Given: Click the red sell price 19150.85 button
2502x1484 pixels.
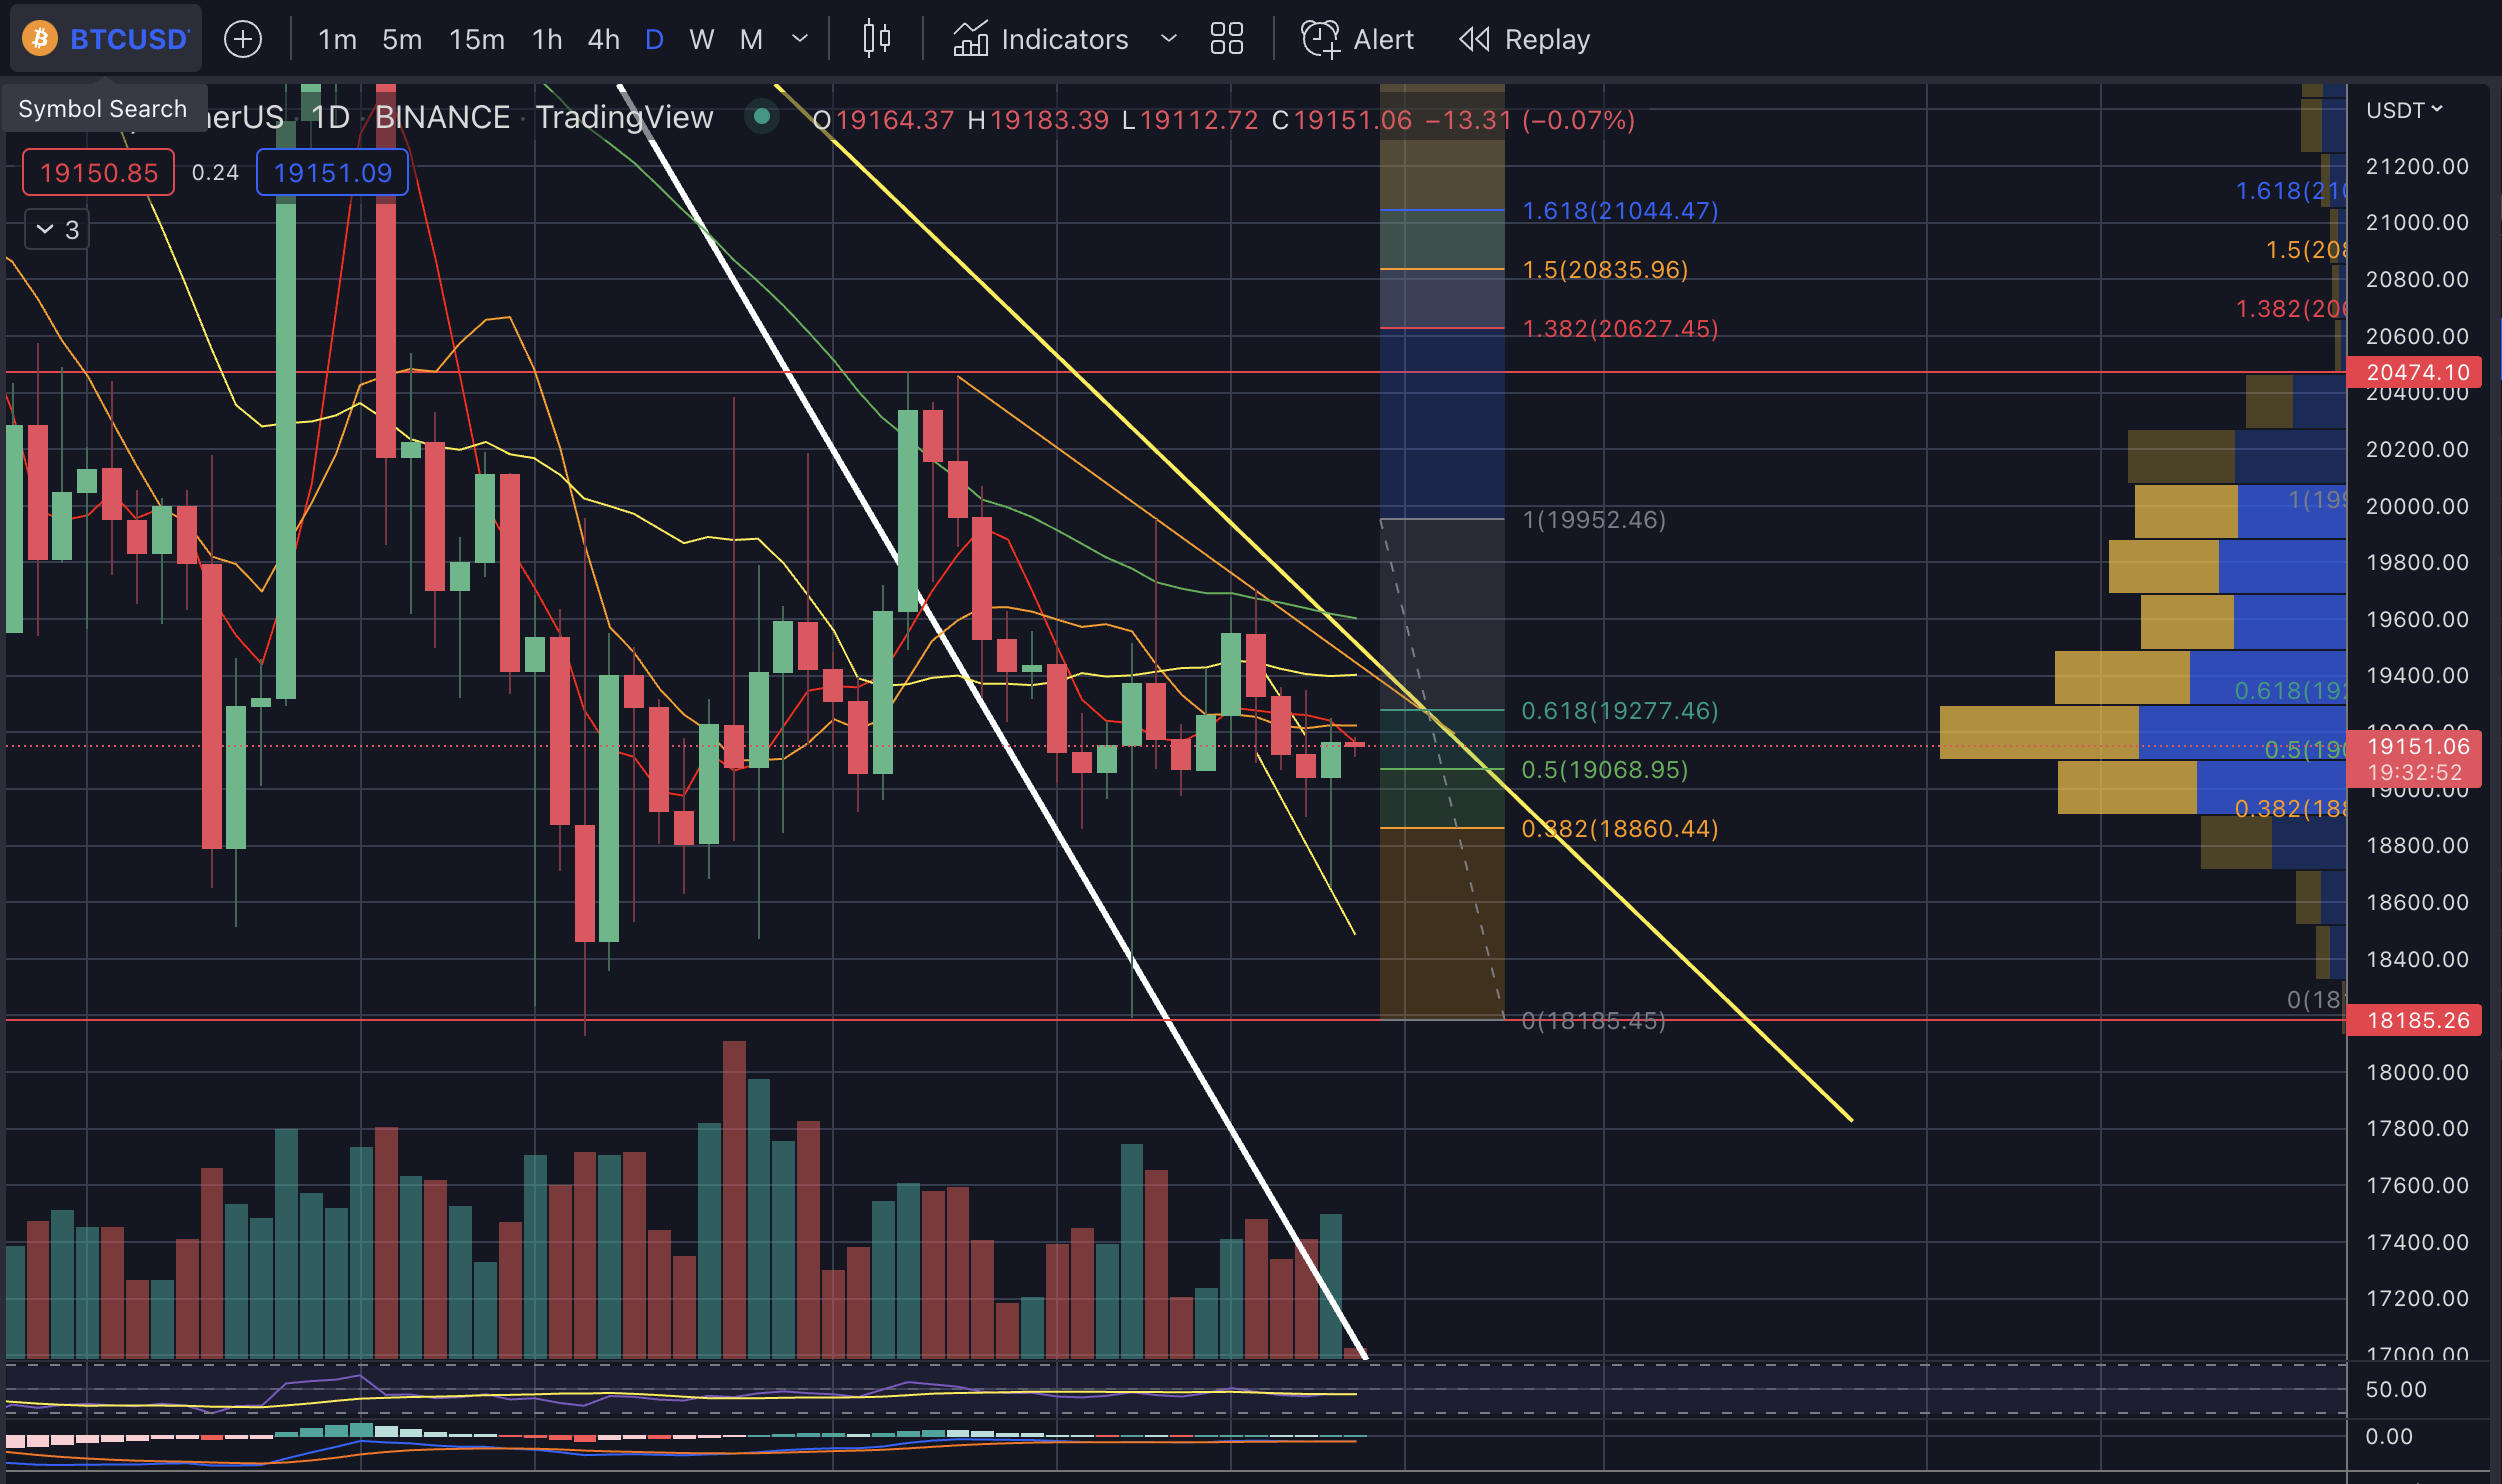Looking at the screenshot, I should pos(98,172).
